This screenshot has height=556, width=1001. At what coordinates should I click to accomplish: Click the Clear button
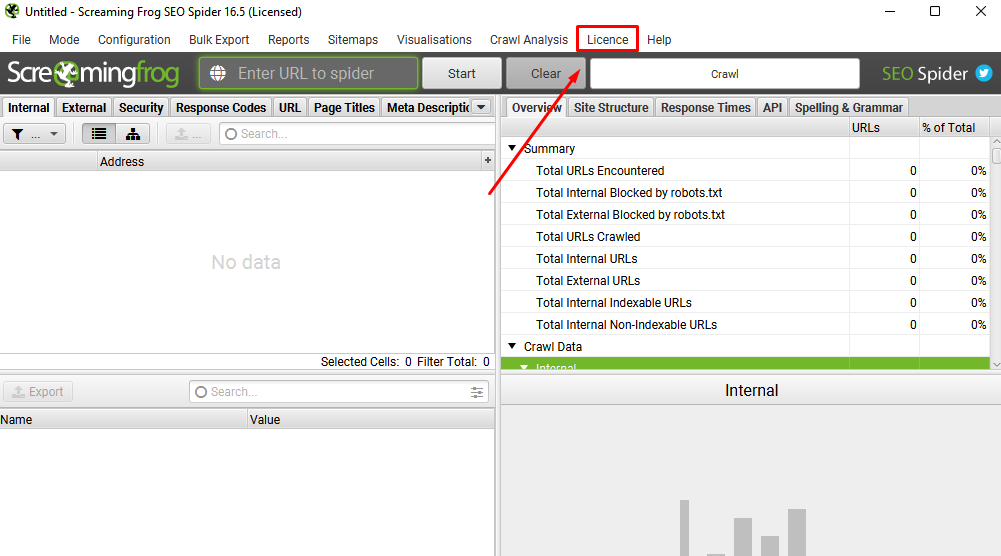pyautogui.click(x=546, y=73)
